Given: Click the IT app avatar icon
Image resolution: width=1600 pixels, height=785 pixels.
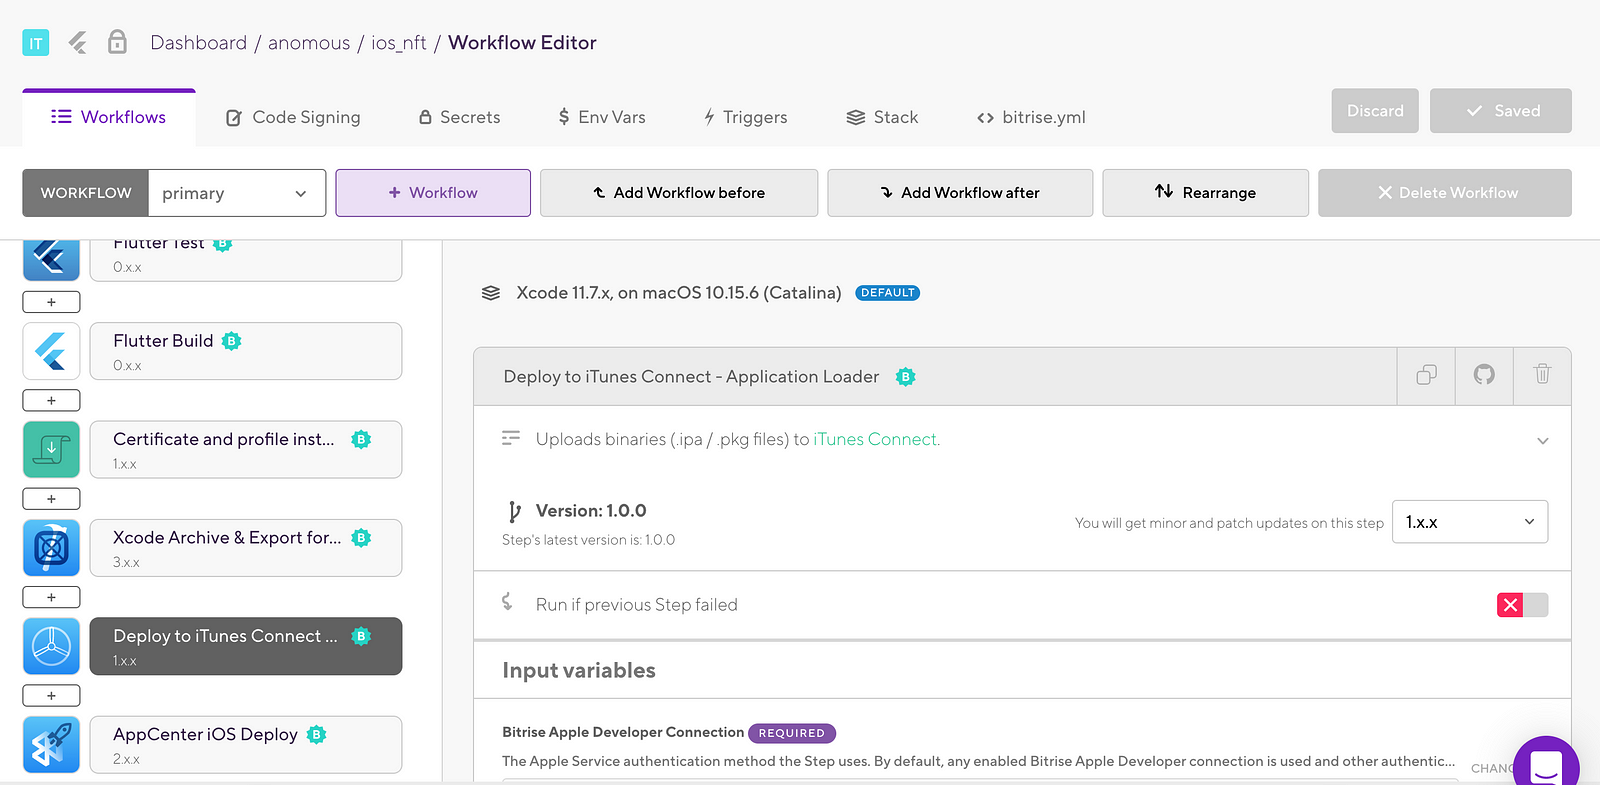Looking at the screenshot, I should (x=36, y=43).
